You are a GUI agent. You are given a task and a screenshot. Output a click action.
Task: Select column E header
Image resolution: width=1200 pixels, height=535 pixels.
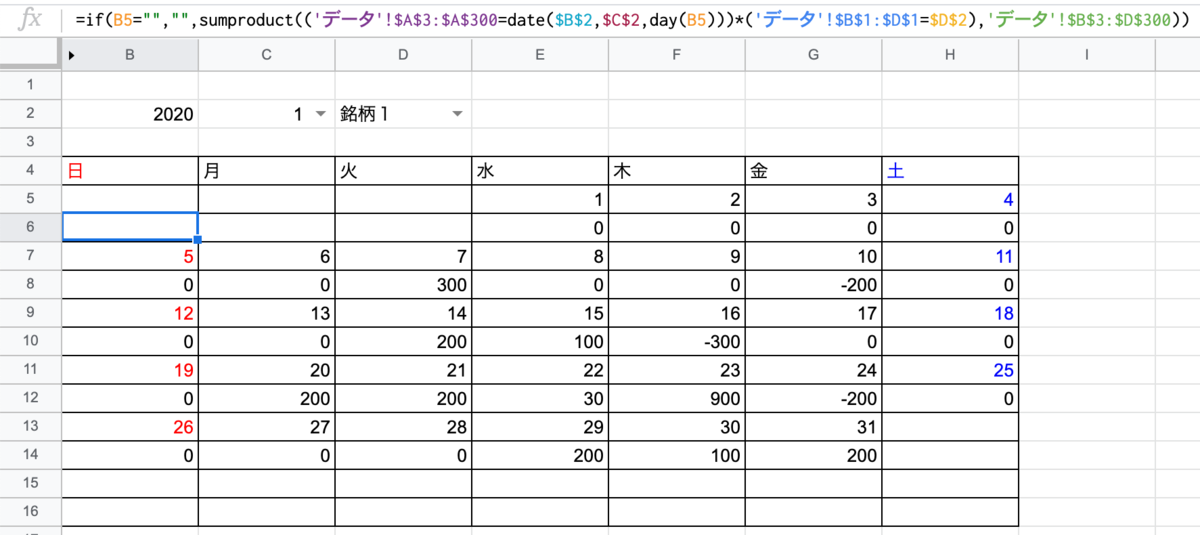pos(540,56)
